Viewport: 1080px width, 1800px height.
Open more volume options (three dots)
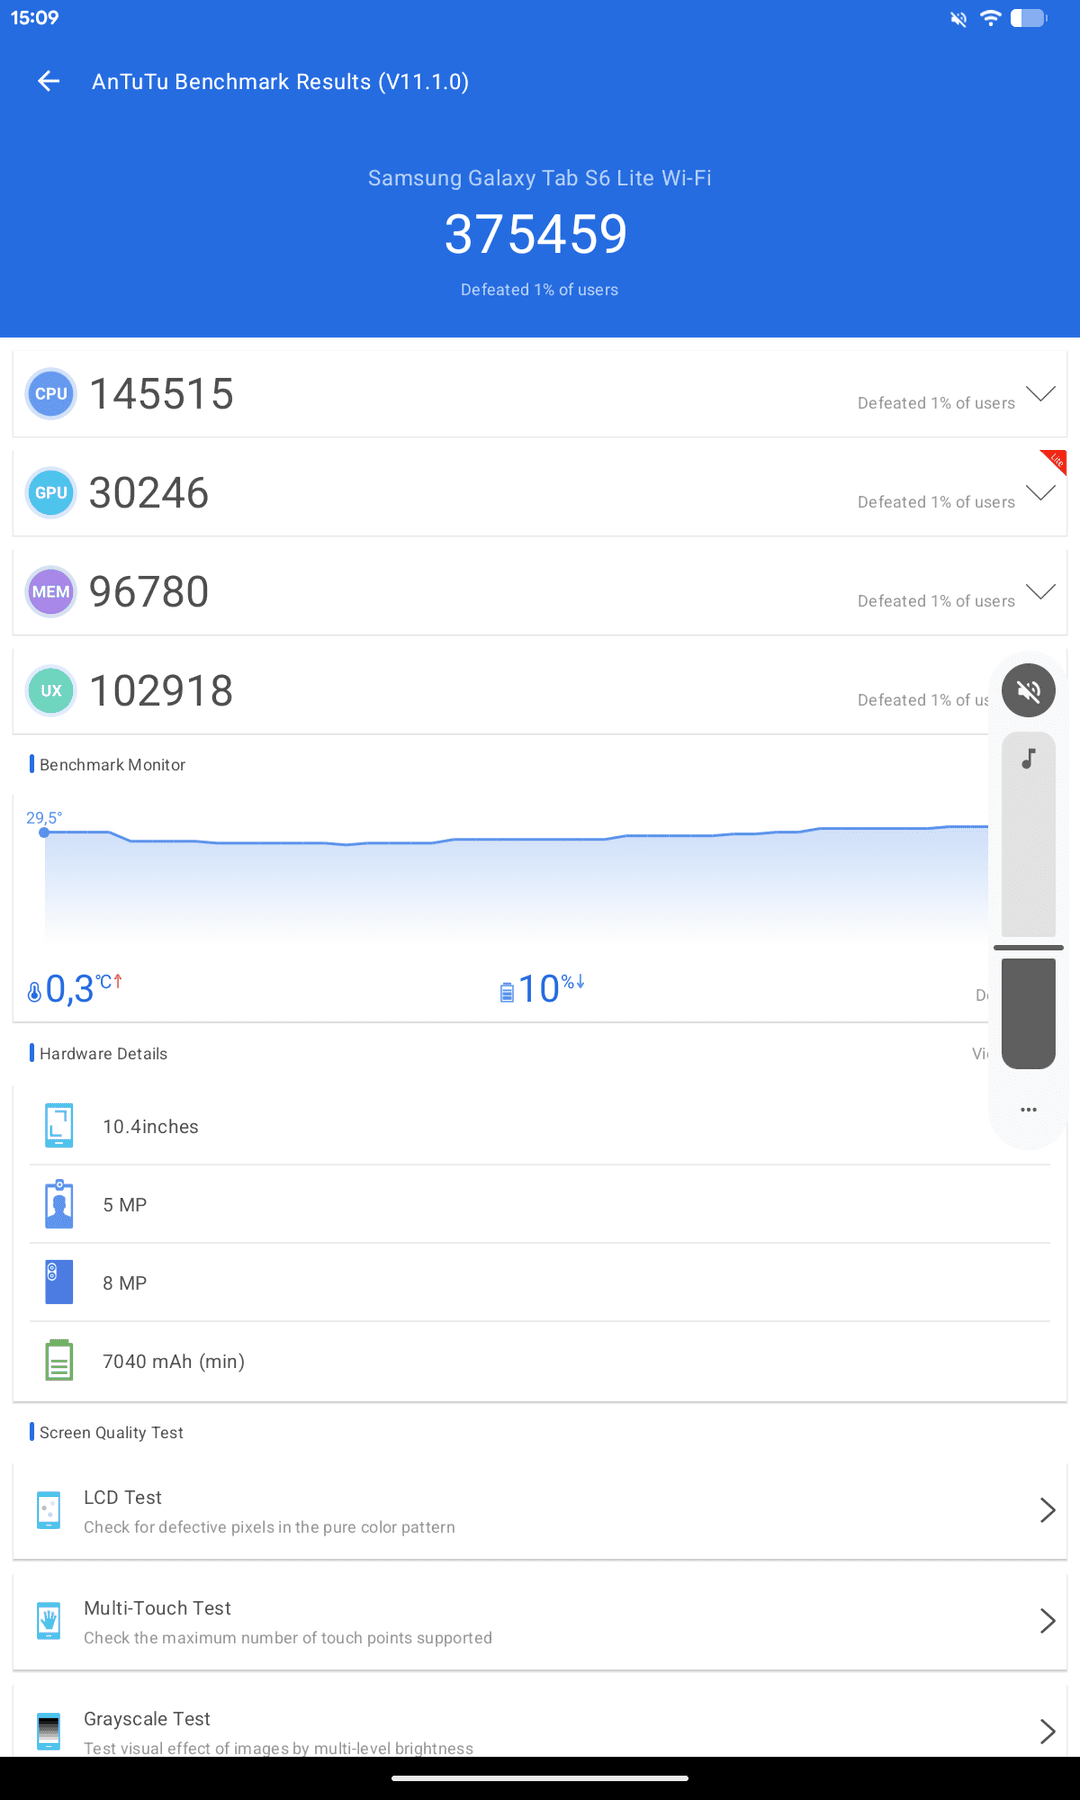click(x=1028, y=1110)
